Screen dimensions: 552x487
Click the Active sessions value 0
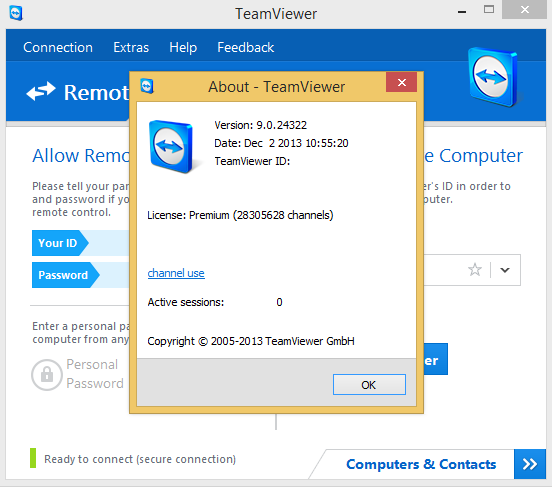[279, 302]
